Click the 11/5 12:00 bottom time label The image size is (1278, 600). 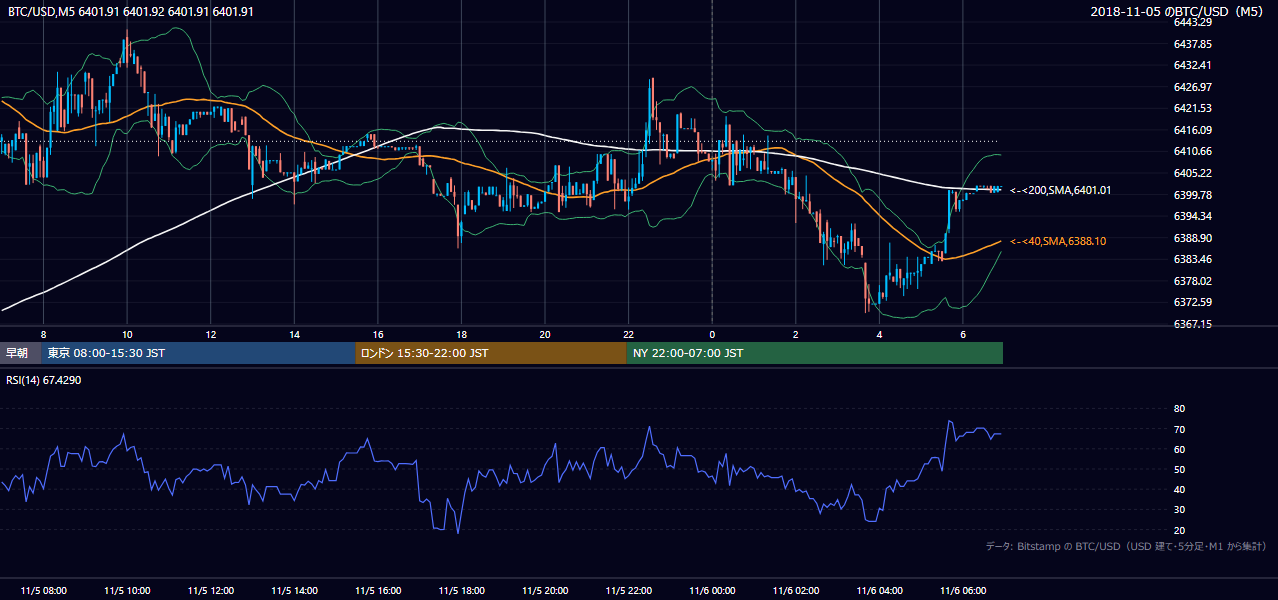coord(210,590)
